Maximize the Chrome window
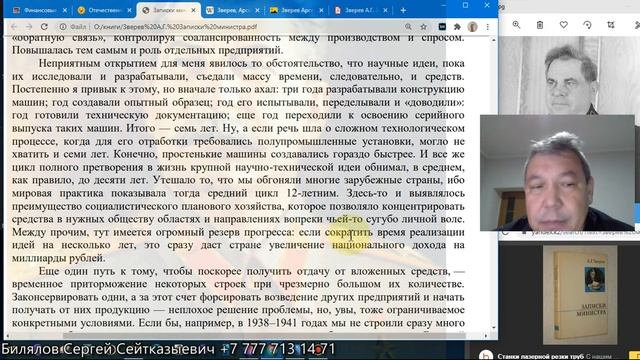Image resolution: width=640 pixels, height=360 pixels. point(465,5)
